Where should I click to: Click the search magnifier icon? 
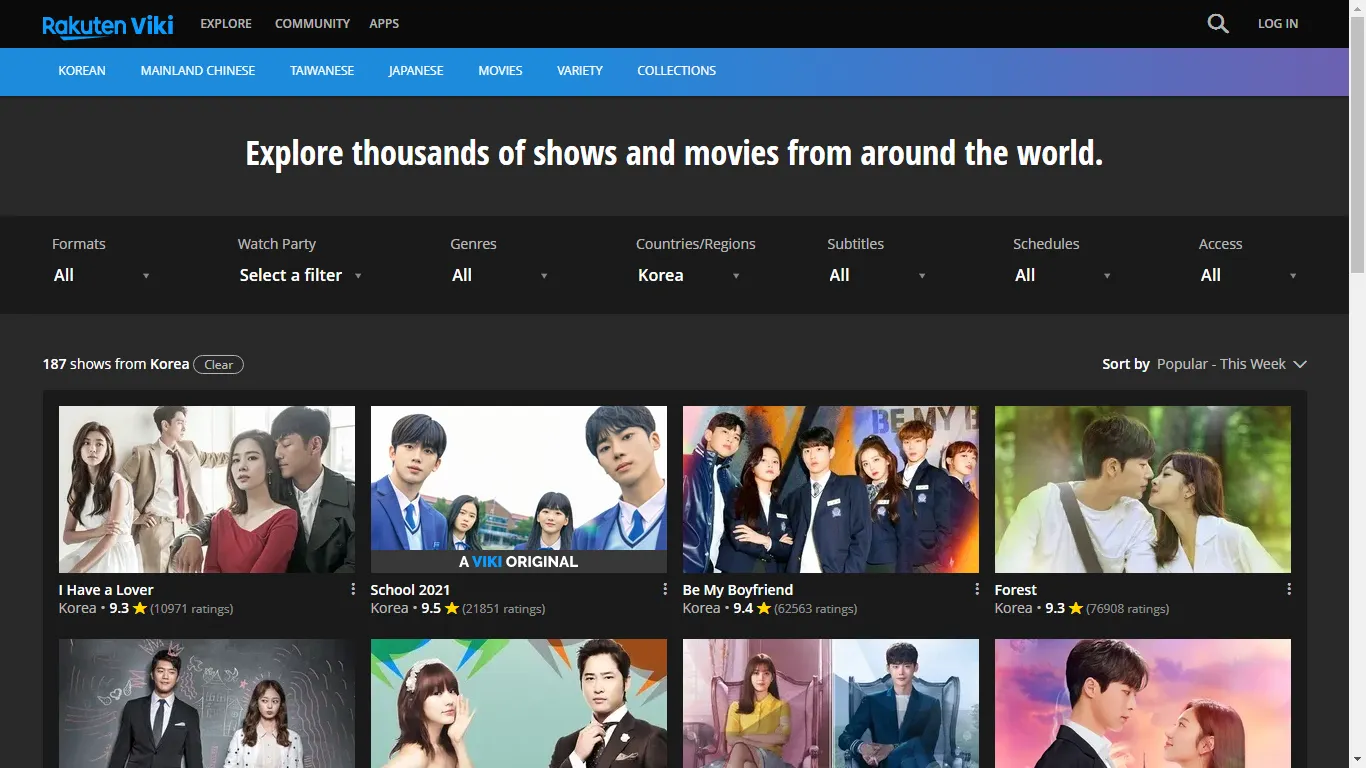tap(1217, 24)
